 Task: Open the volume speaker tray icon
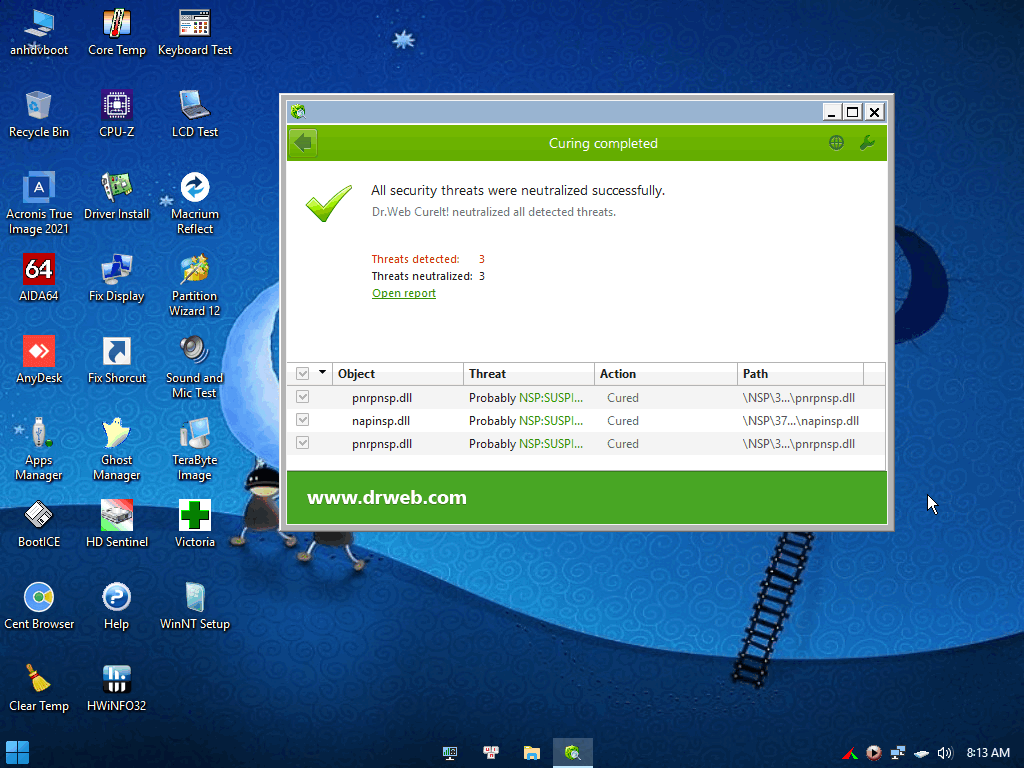944,753
